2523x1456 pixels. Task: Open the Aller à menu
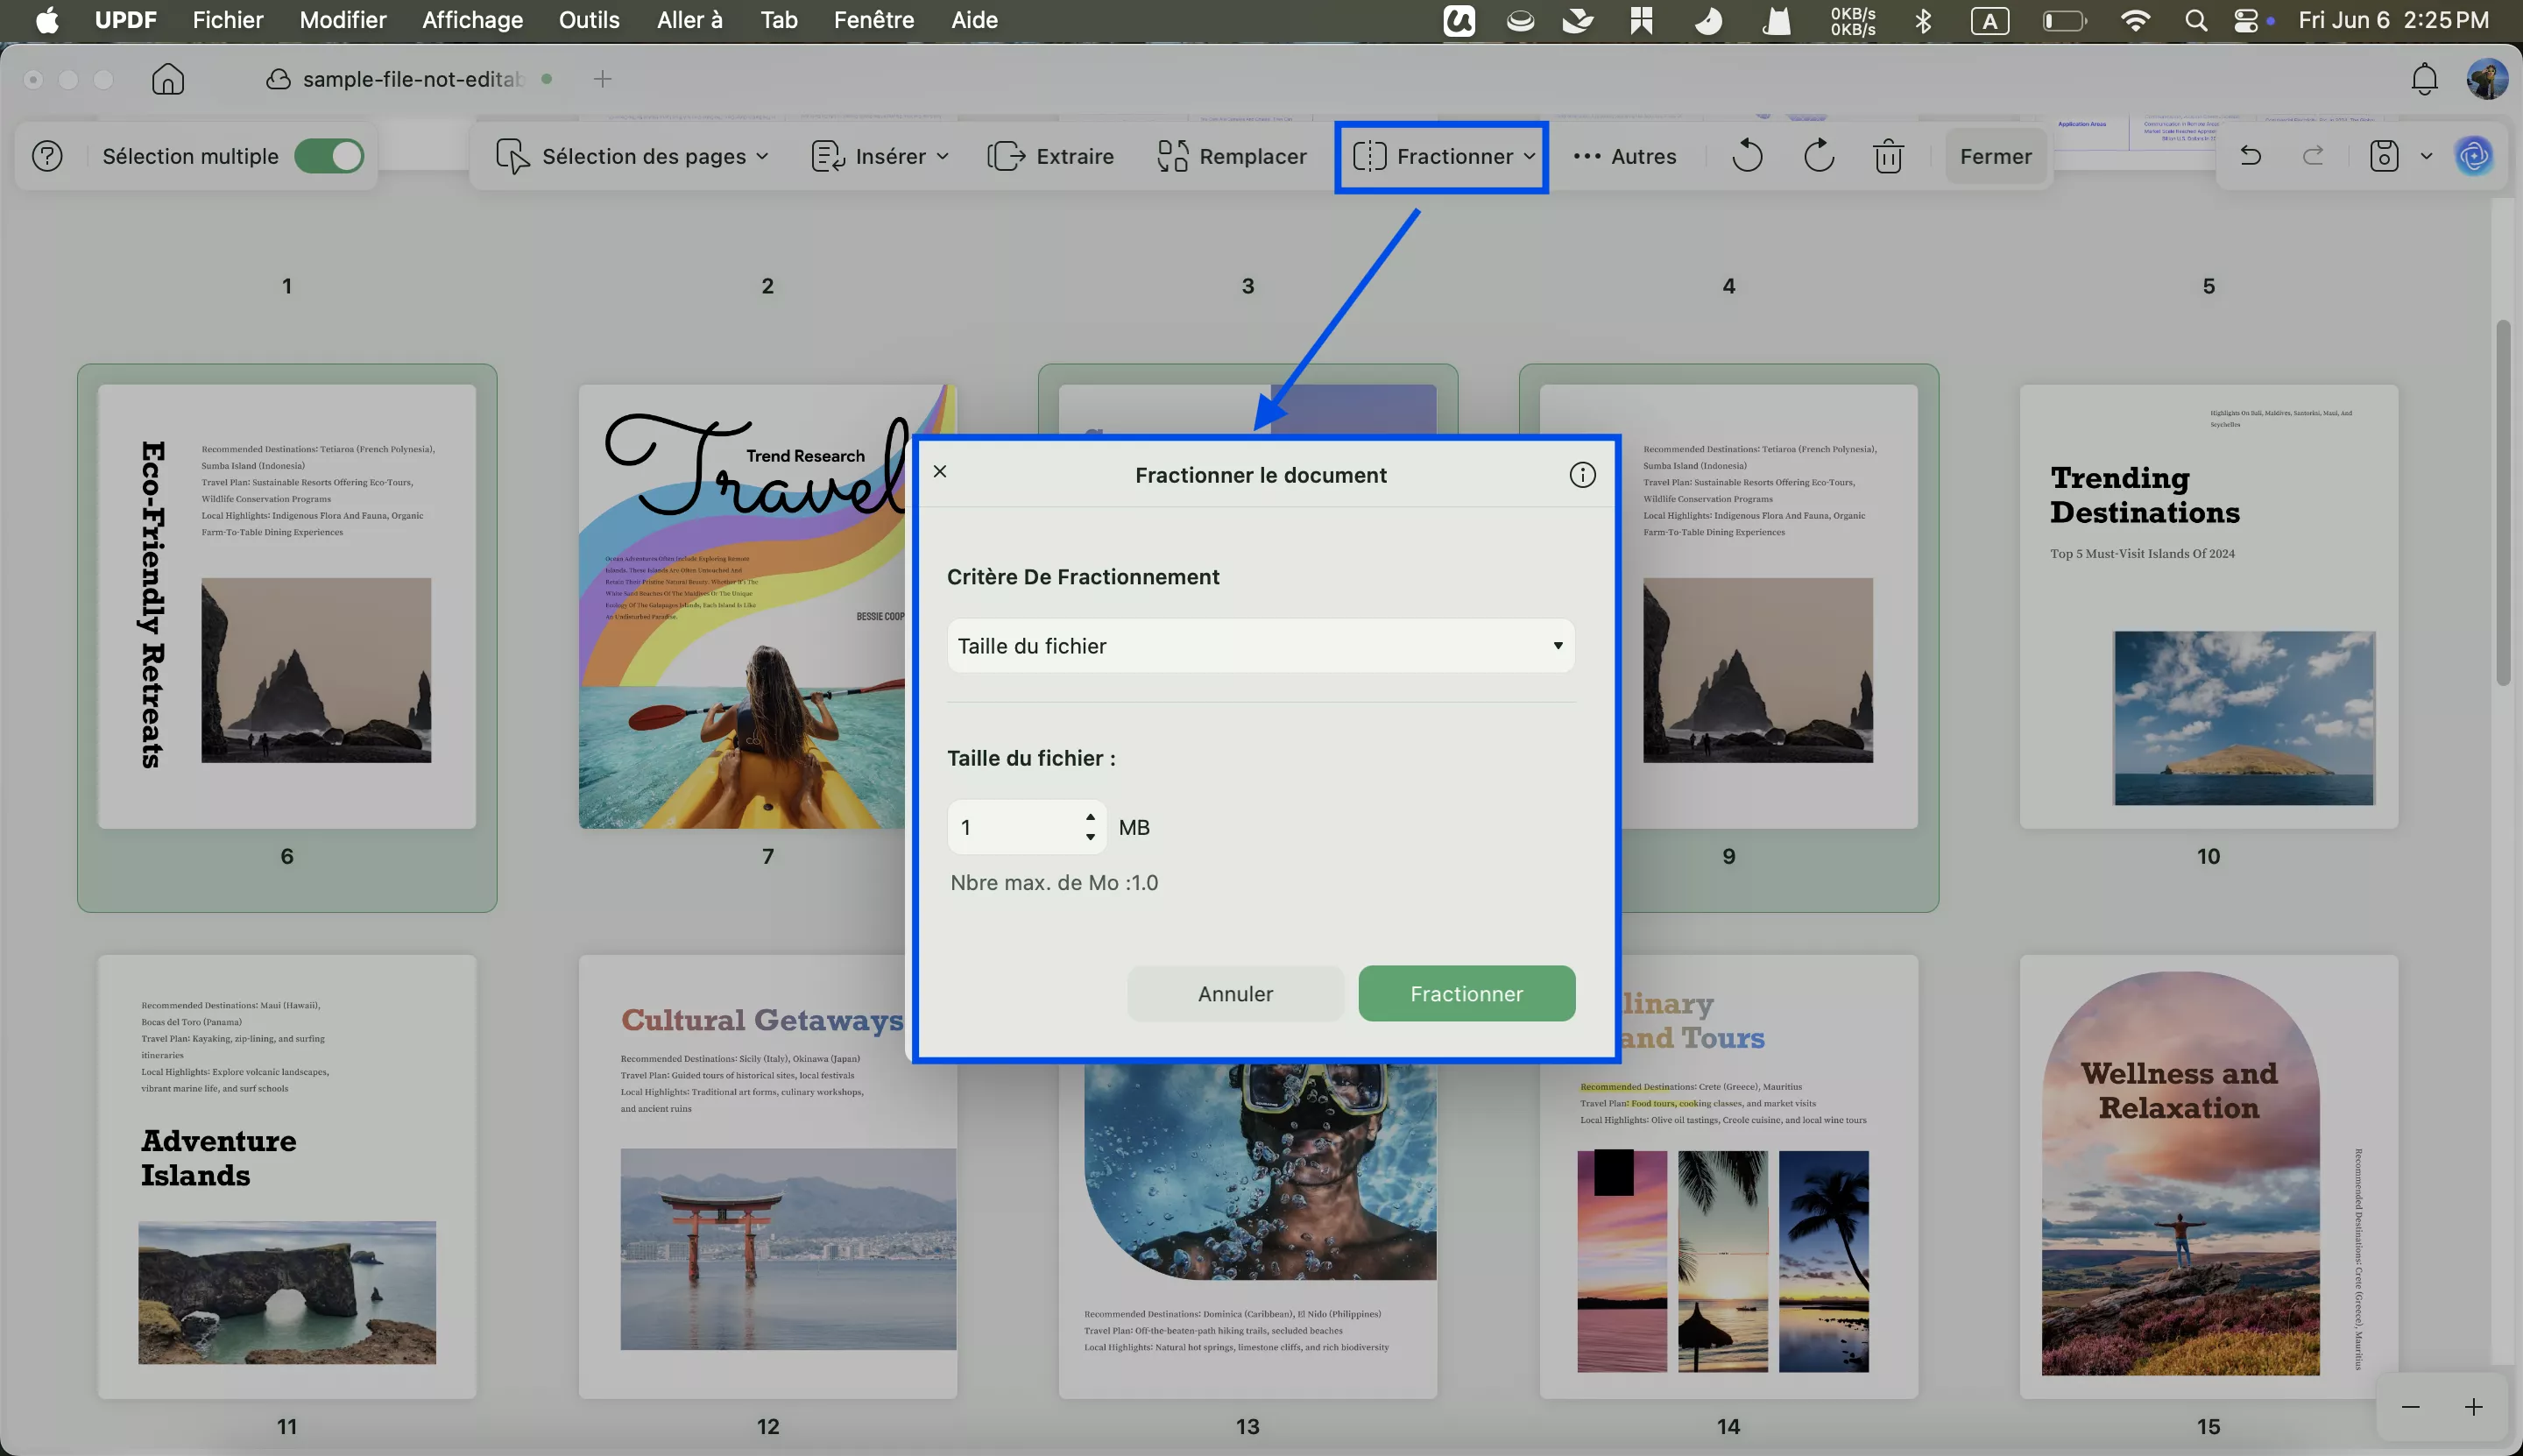(689, 20)
